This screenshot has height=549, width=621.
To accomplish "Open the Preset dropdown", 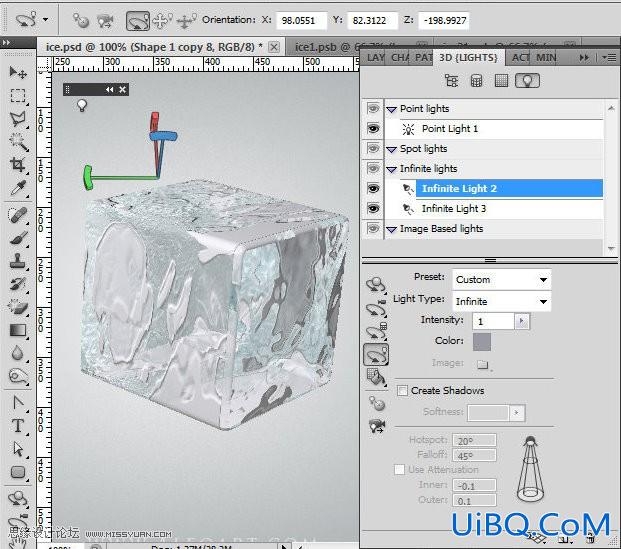I will tap(501, 280).
